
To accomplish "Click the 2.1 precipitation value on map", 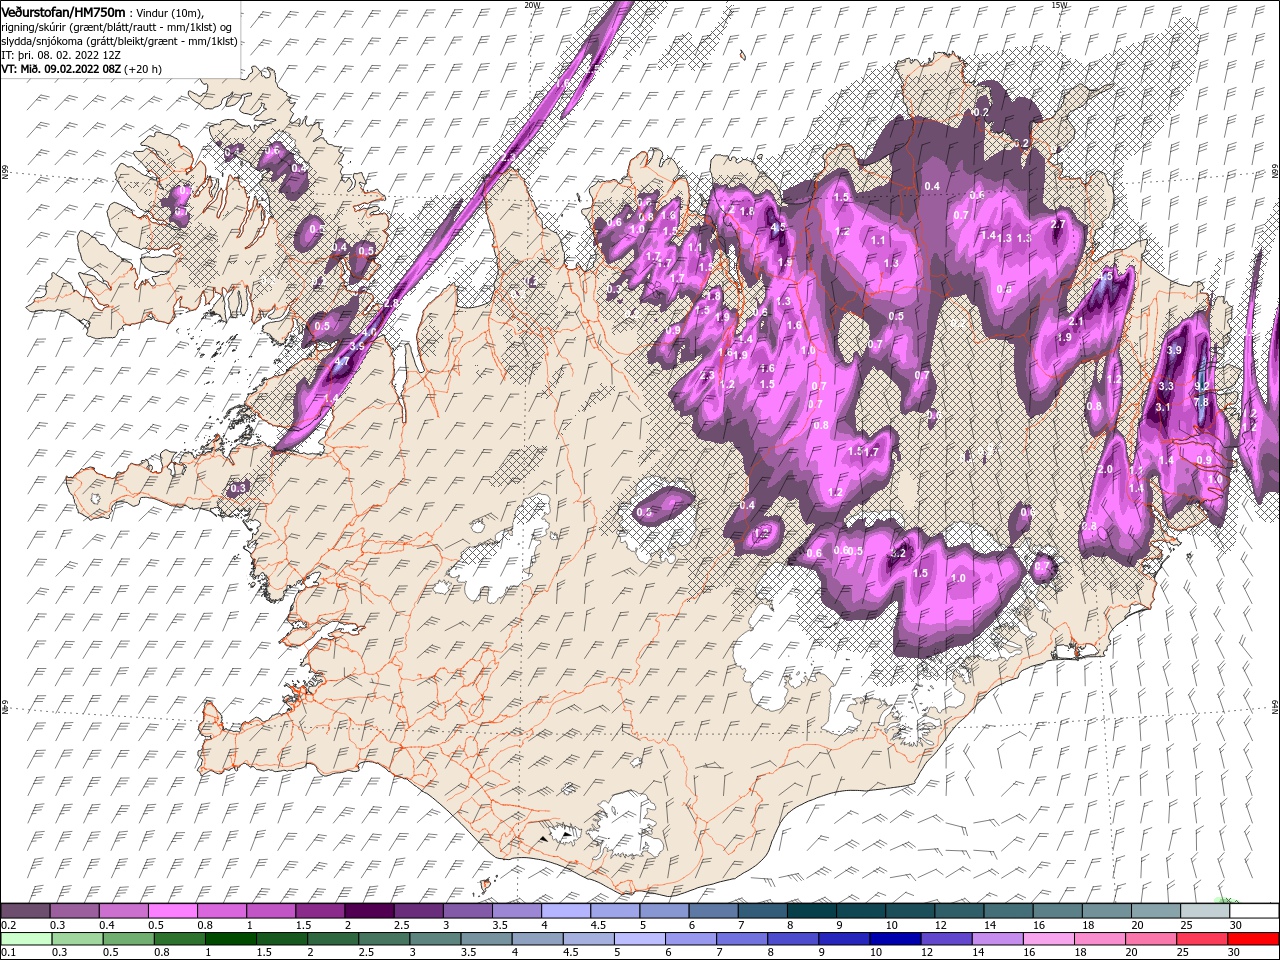I will pos(1077,322).
